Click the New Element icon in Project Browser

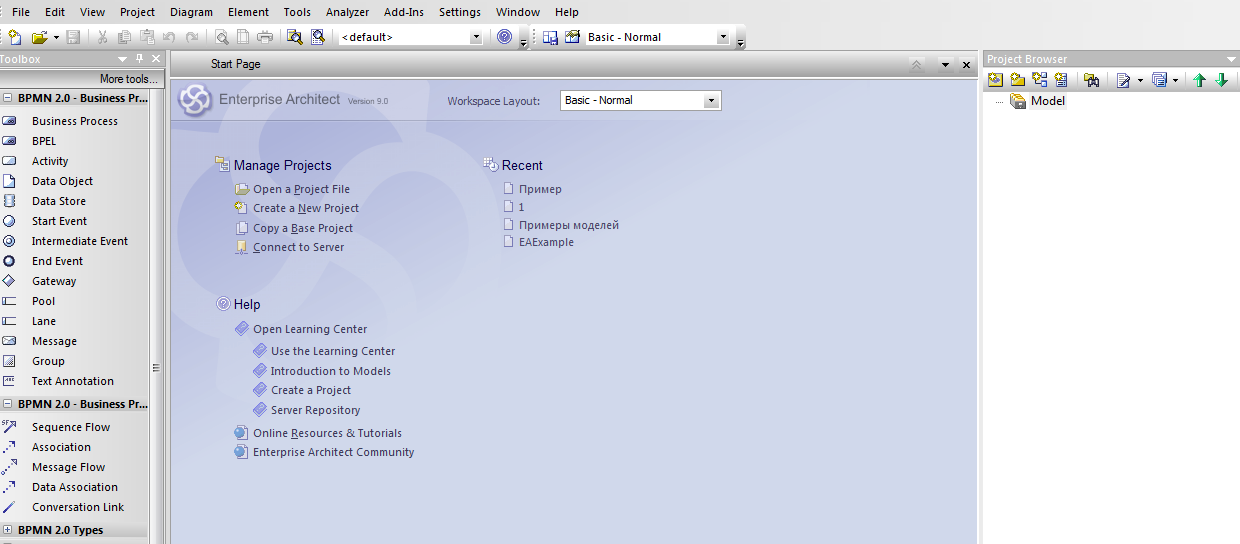pyautogui.click(x=1061, y=80)
